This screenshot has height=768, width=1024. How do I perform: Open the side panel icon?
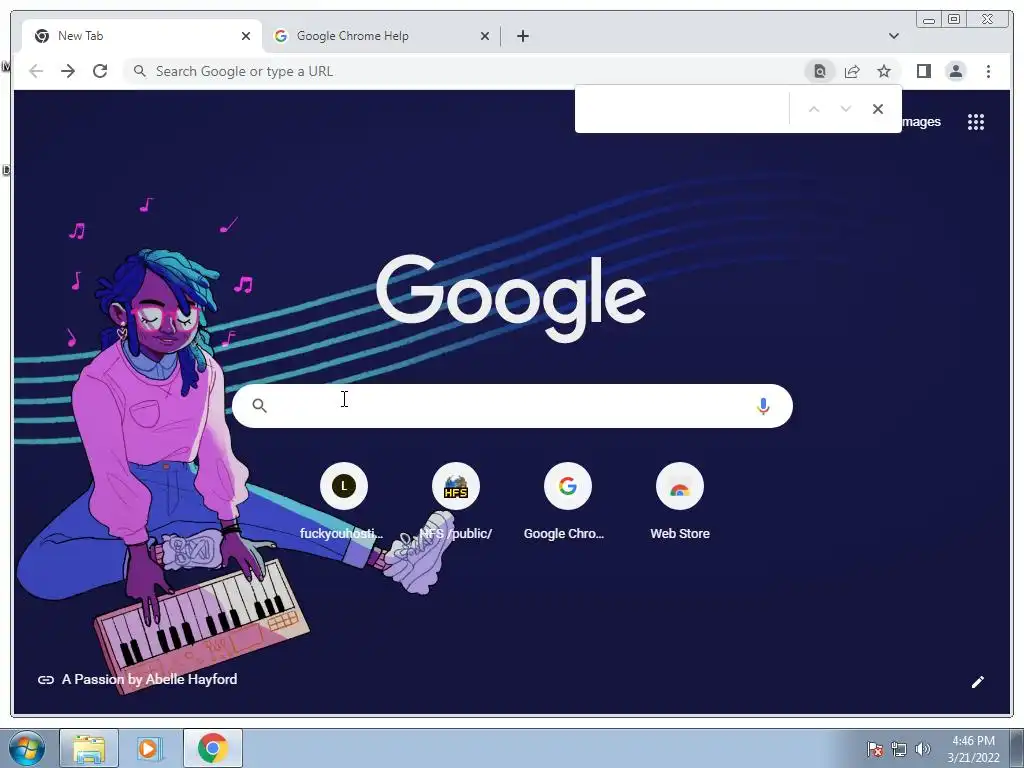923,71
